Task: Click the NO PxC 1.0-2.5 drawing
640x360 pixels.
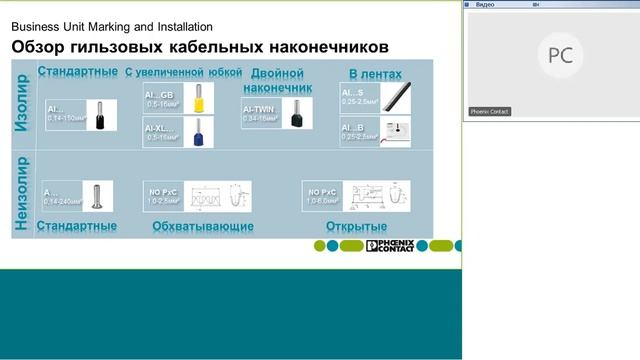Action: 218,196
